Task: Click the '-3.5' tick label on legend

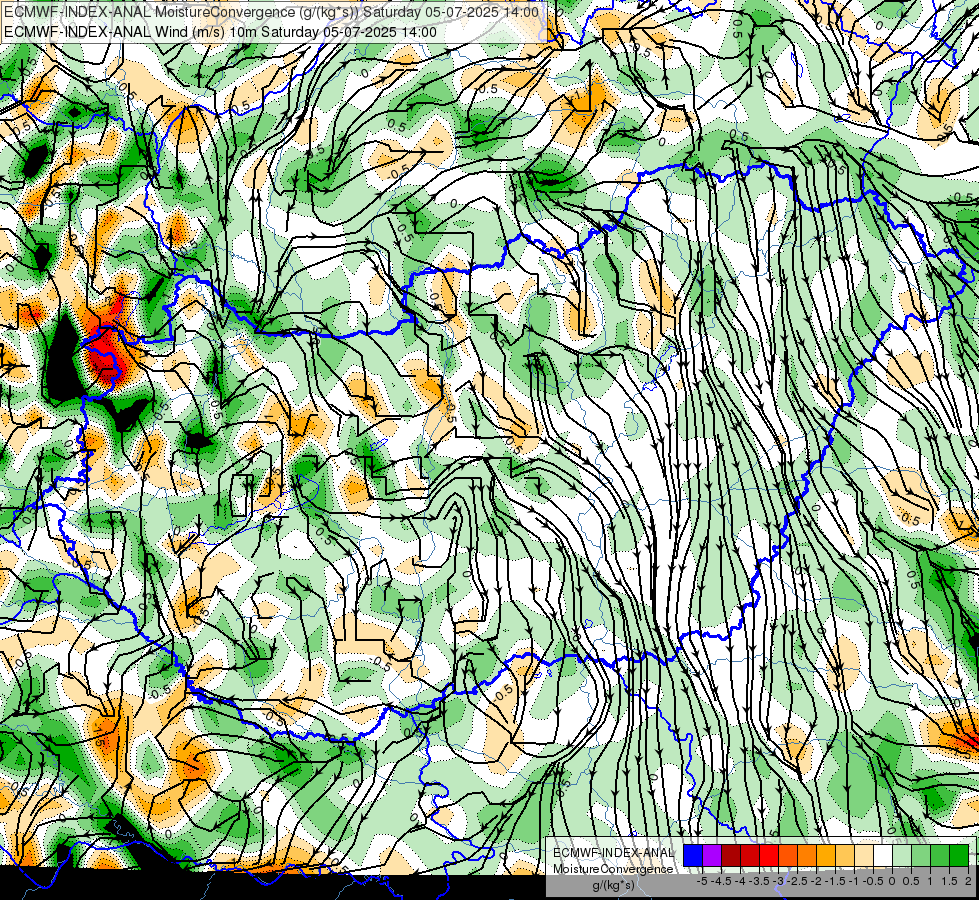Action: [x=760, y=881]
